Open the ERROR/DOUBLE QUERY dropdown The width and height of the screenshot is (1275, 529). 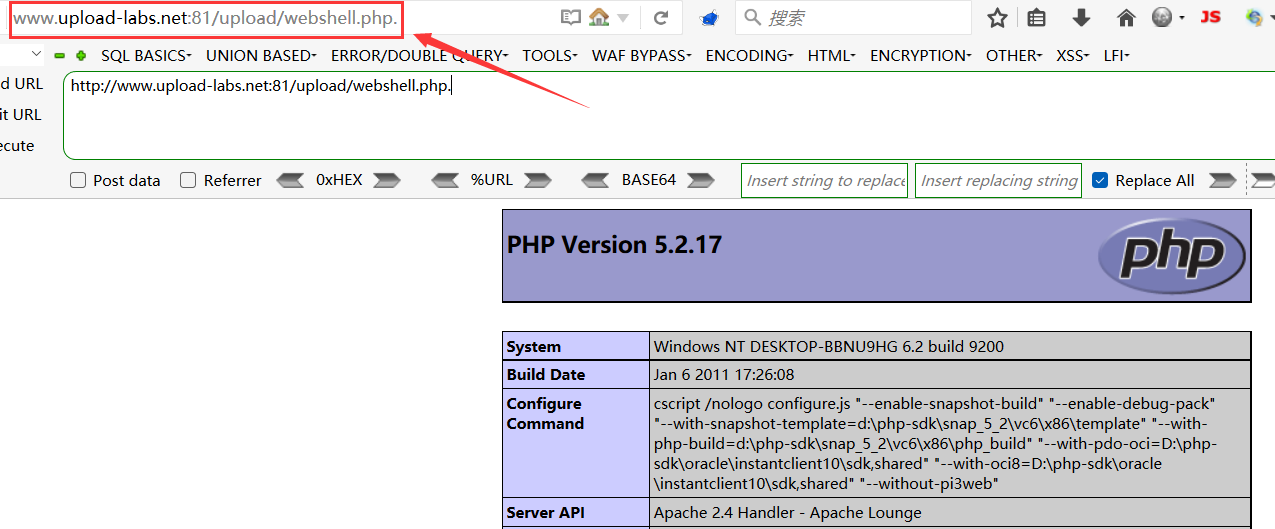coord(419,56)
